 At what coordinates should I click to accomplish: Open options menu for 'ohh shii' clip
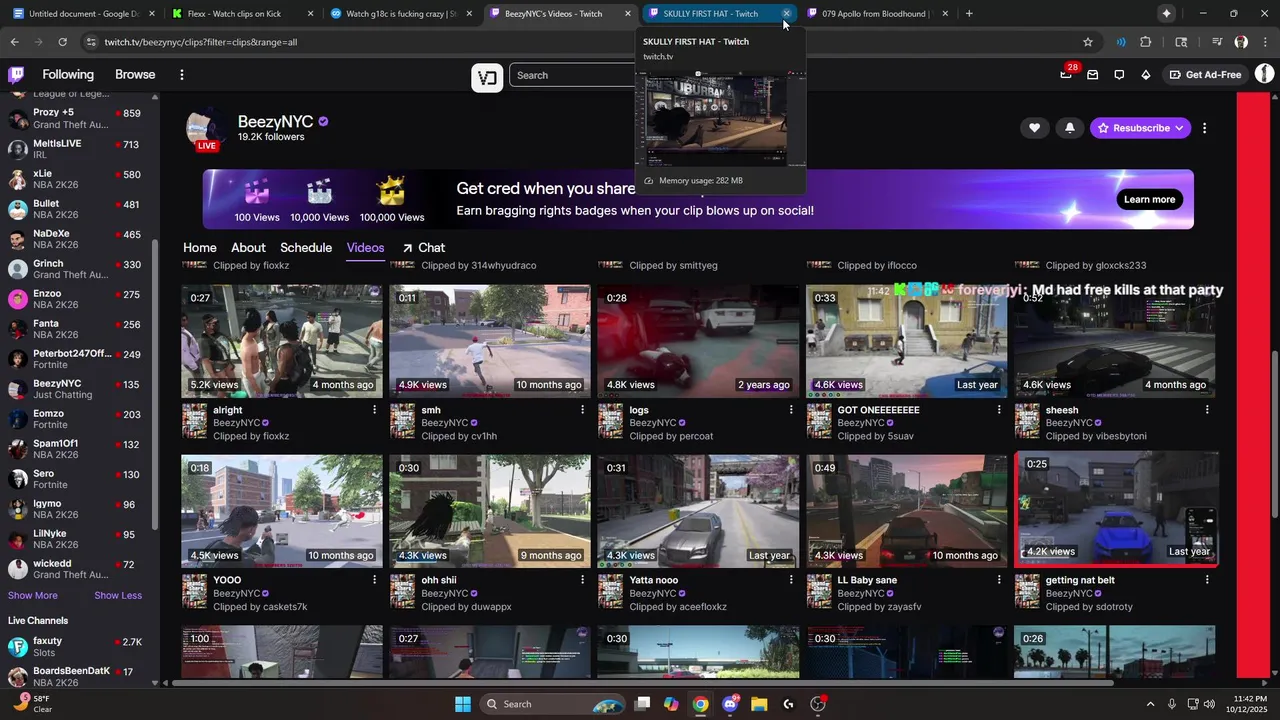point(583,580)
